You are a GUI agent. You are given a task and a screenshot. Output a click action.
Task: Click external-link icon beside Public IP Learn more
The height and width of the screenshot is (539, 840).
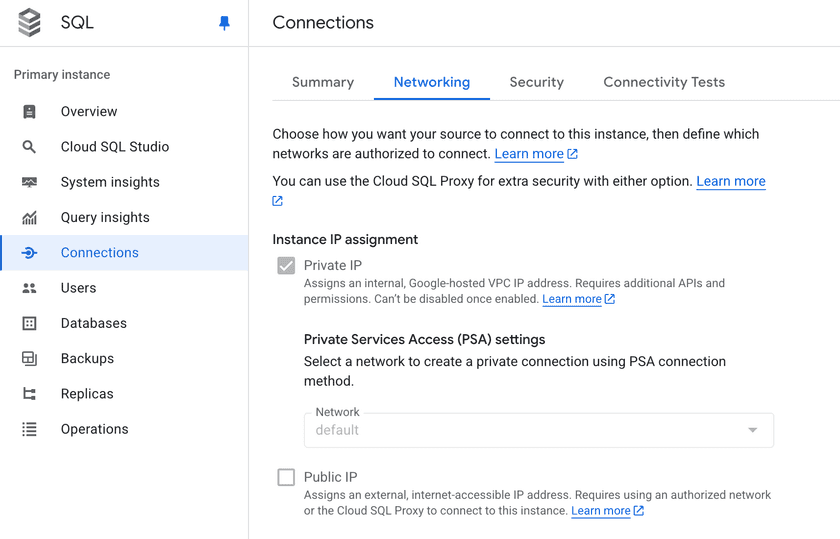tap(639, 511)
